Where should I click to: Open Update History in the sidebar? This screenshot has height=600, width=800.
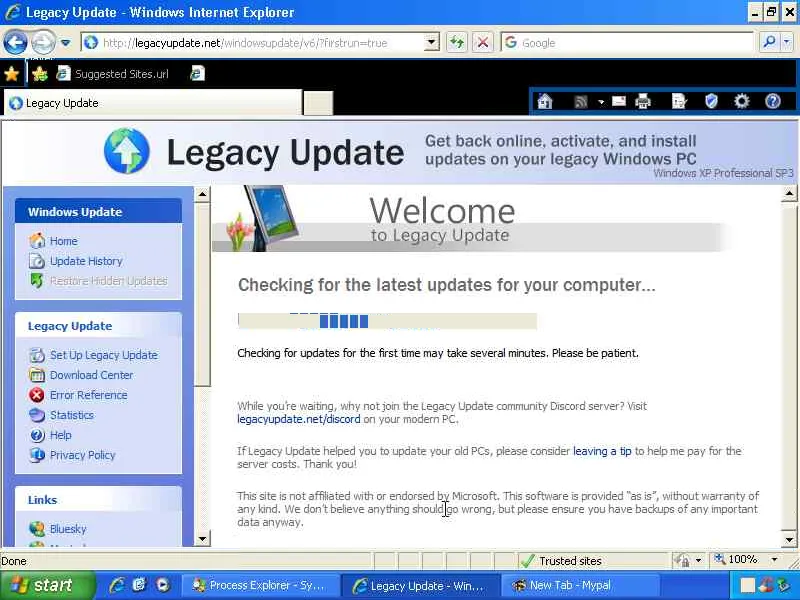tap(86, 261)
